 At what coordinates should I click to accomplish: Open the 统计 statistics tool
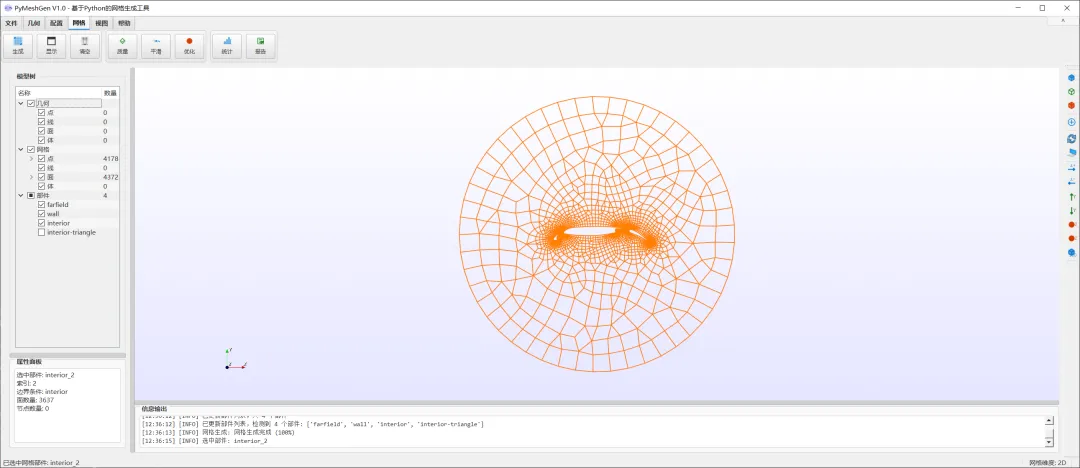[227, 45]
